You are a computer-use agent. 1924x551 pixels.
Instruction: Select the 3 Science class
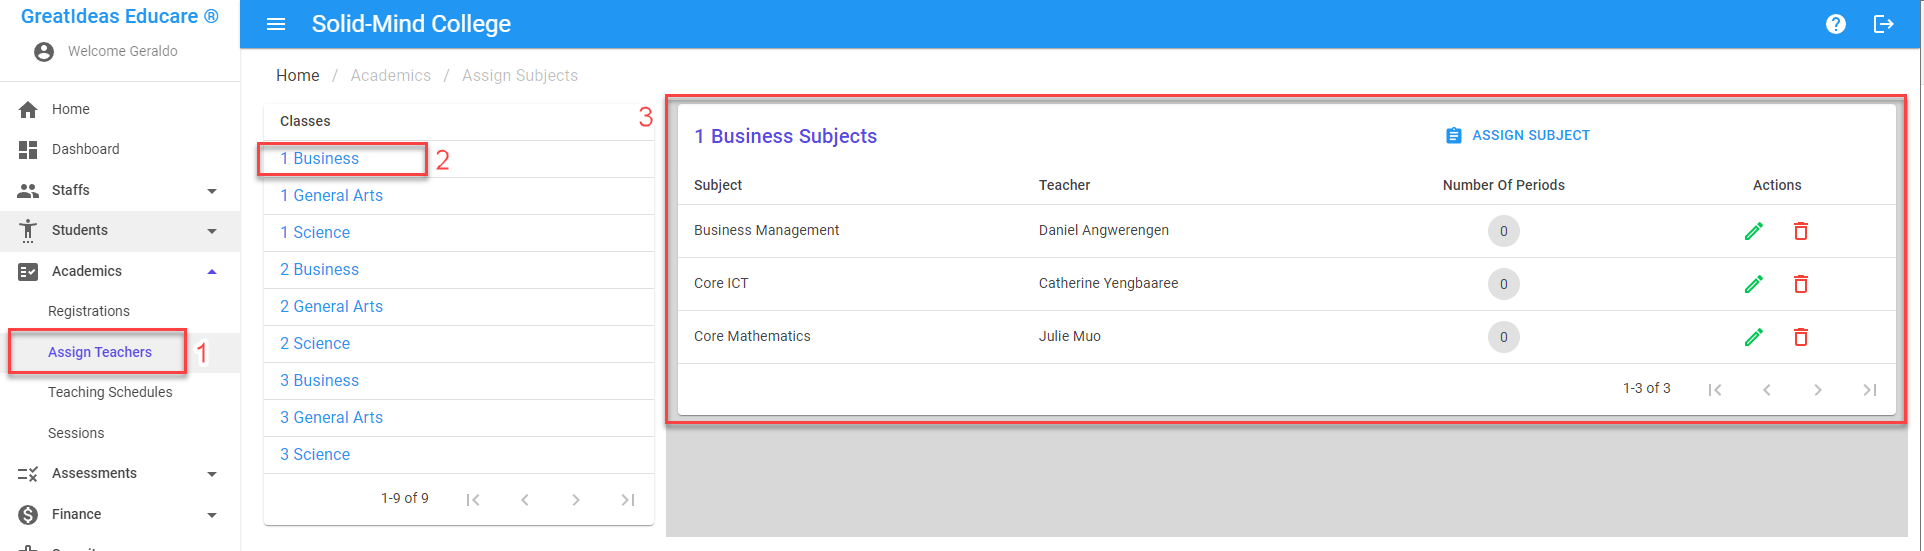pos(315,454)
